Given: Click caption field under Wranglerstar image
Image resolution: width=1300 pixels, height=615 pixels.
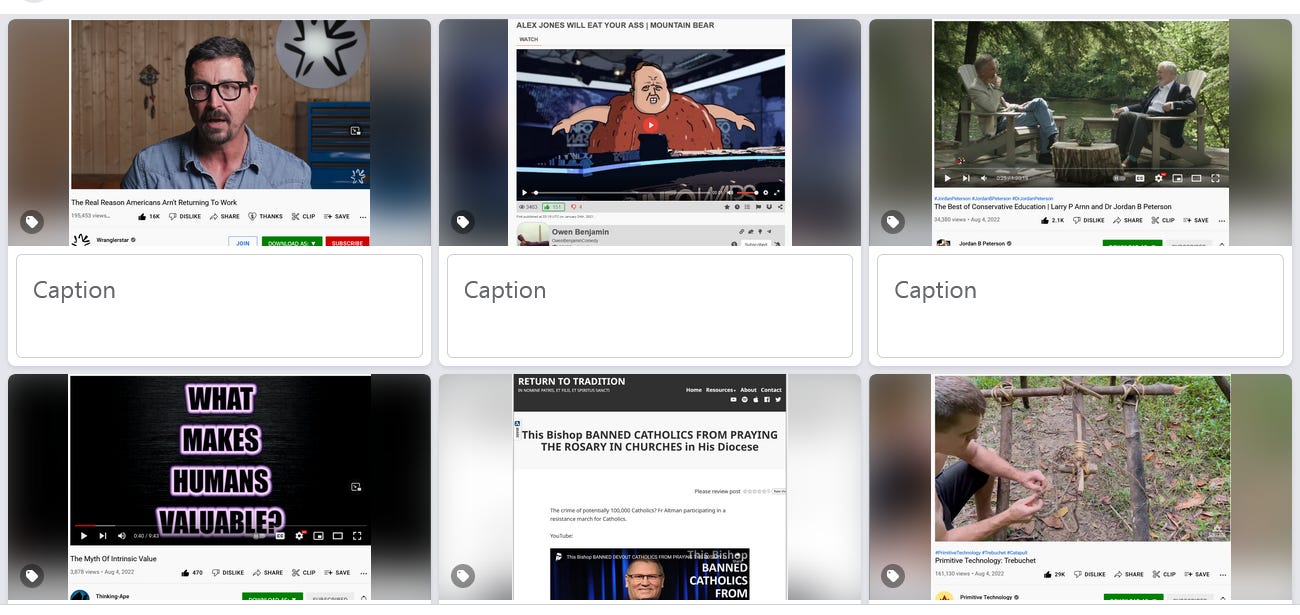Looking at the screenshot, I should [219, 306].
